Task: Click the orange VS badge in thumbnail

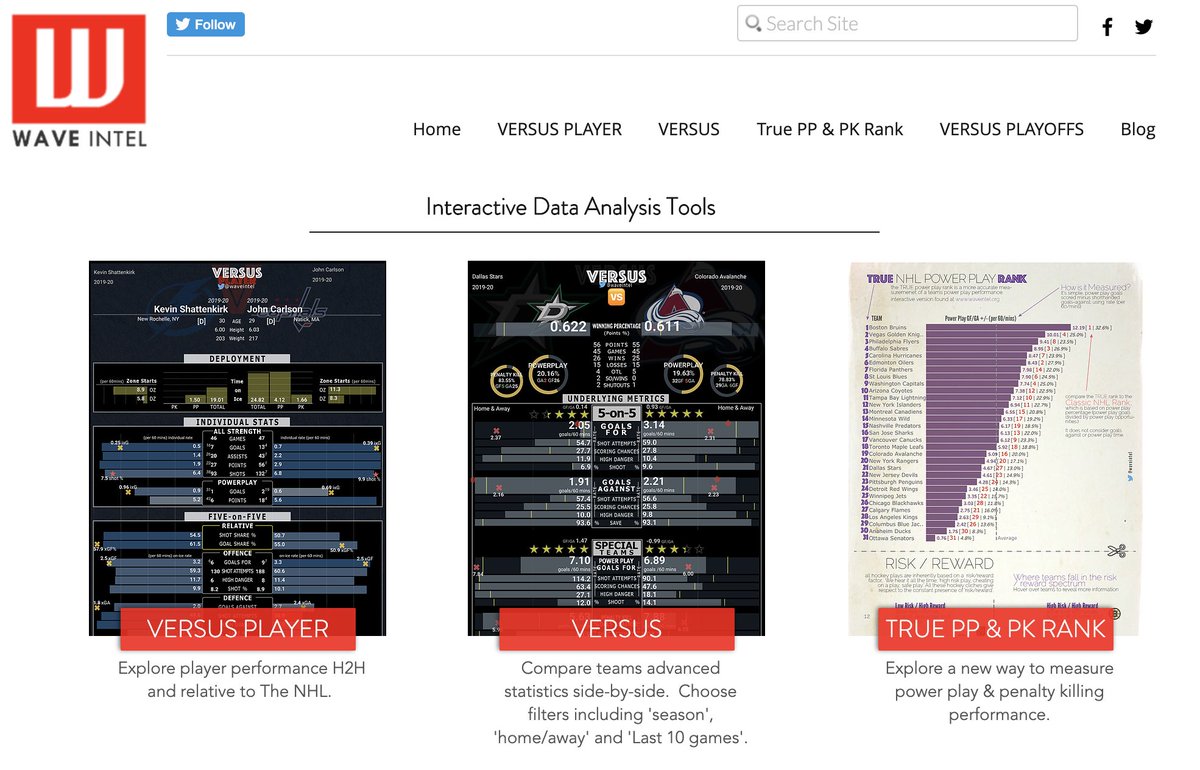Action: [x=617, y=297]
